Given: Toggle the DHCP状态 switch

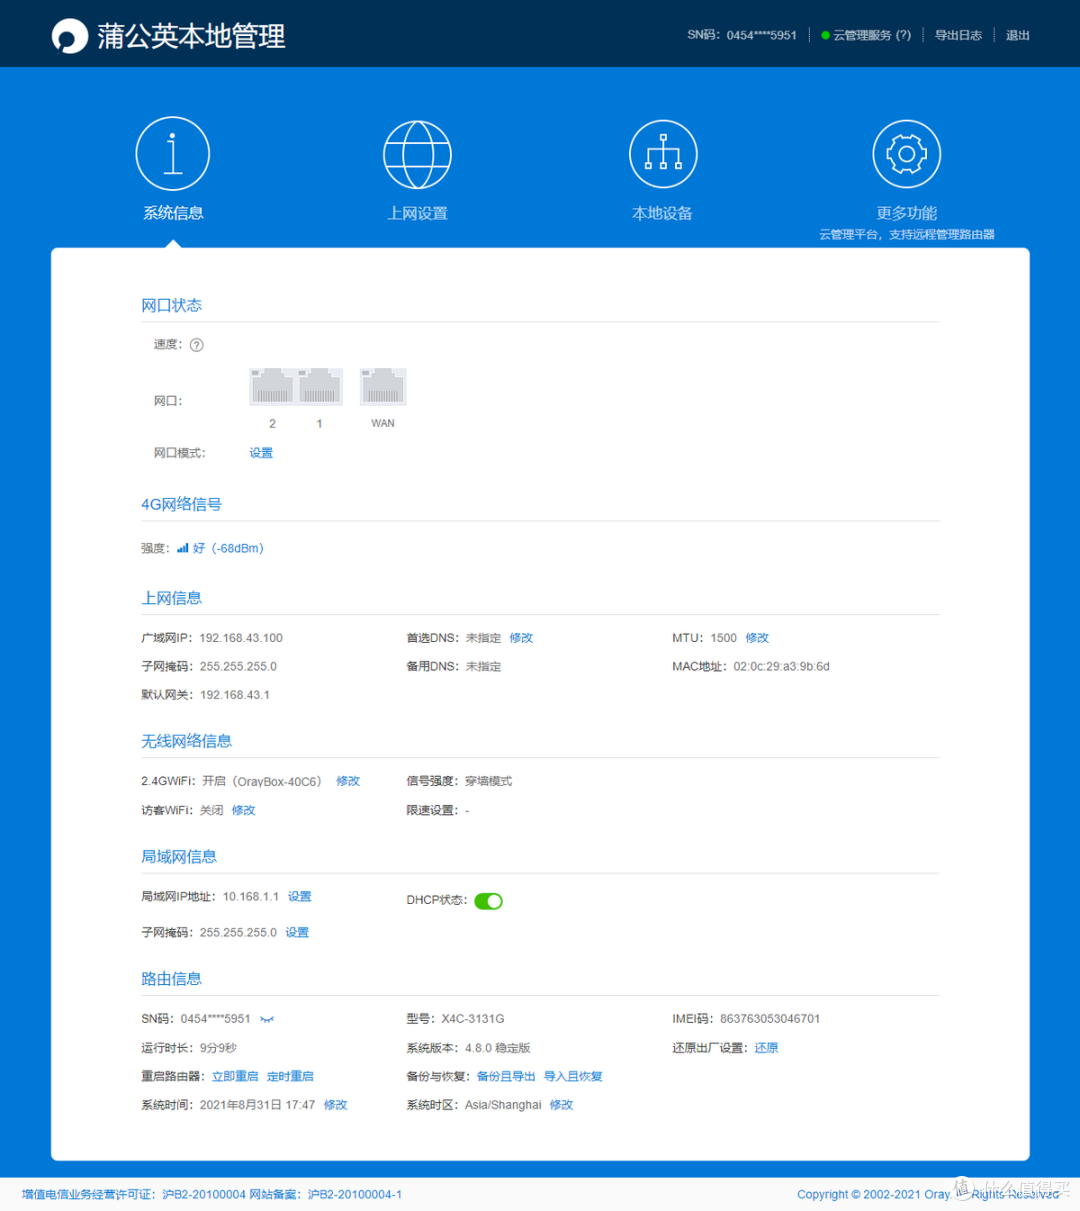Looking at the screenshot, I should click(x=488, y=901).
